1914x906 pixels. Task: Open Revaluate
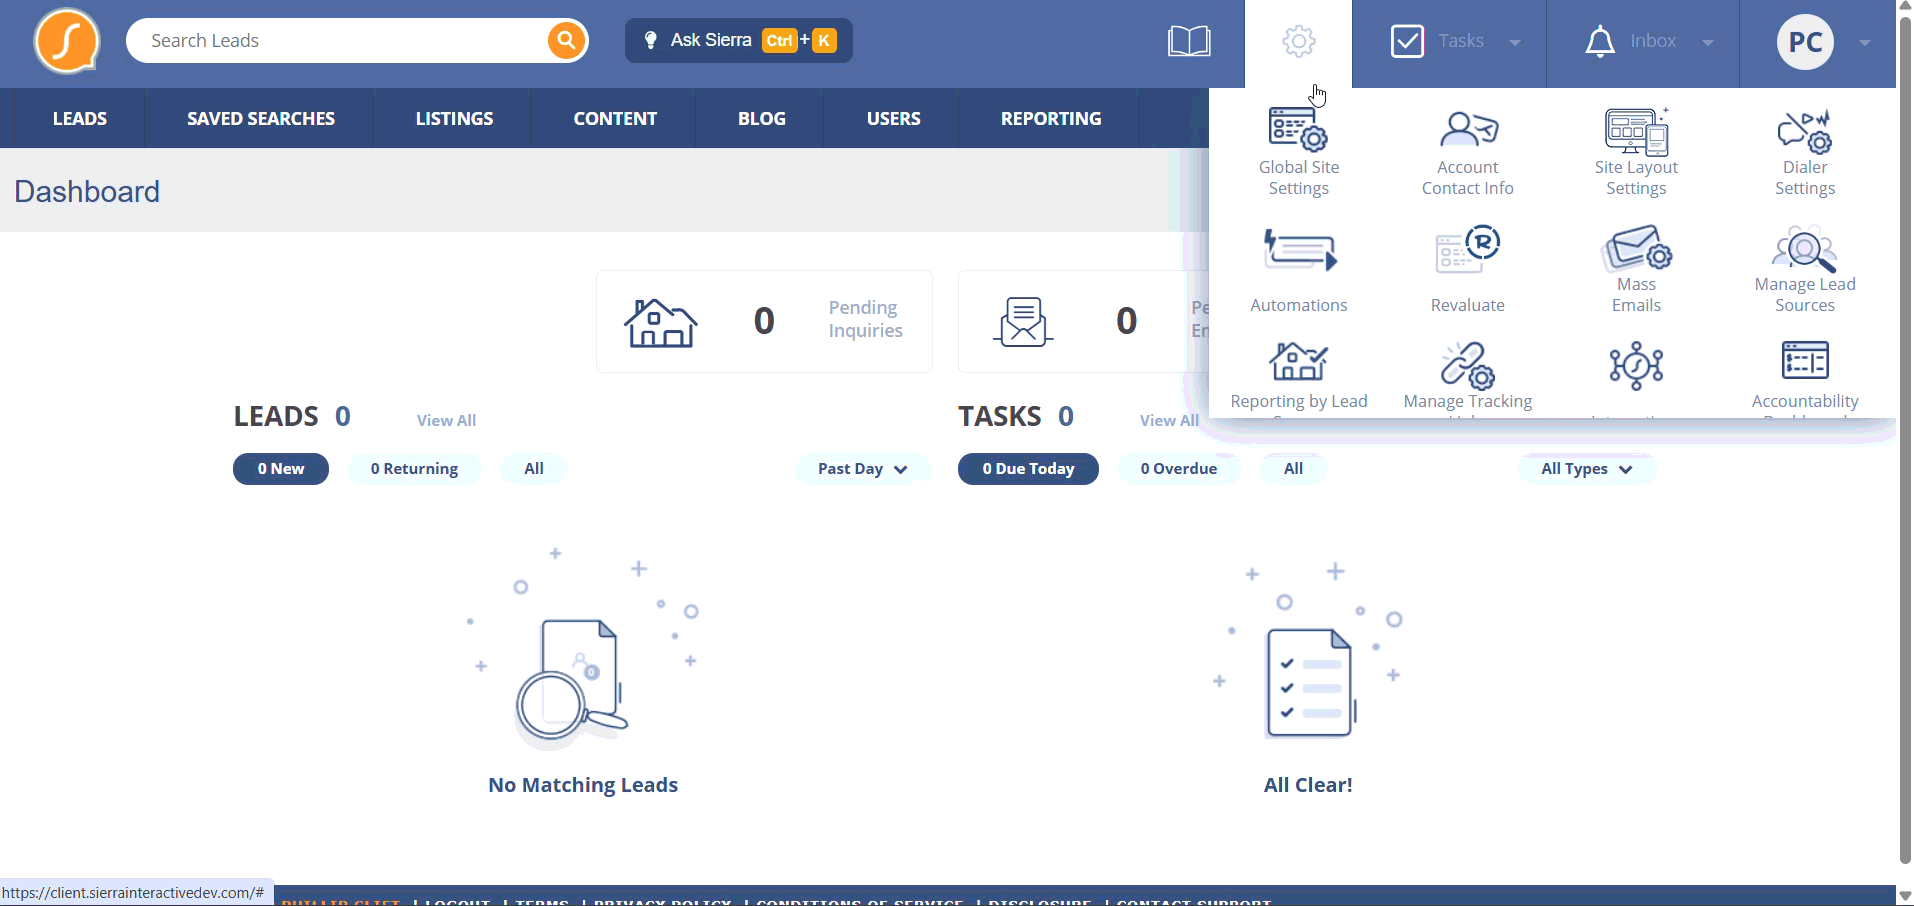[x=1467, y=270]
